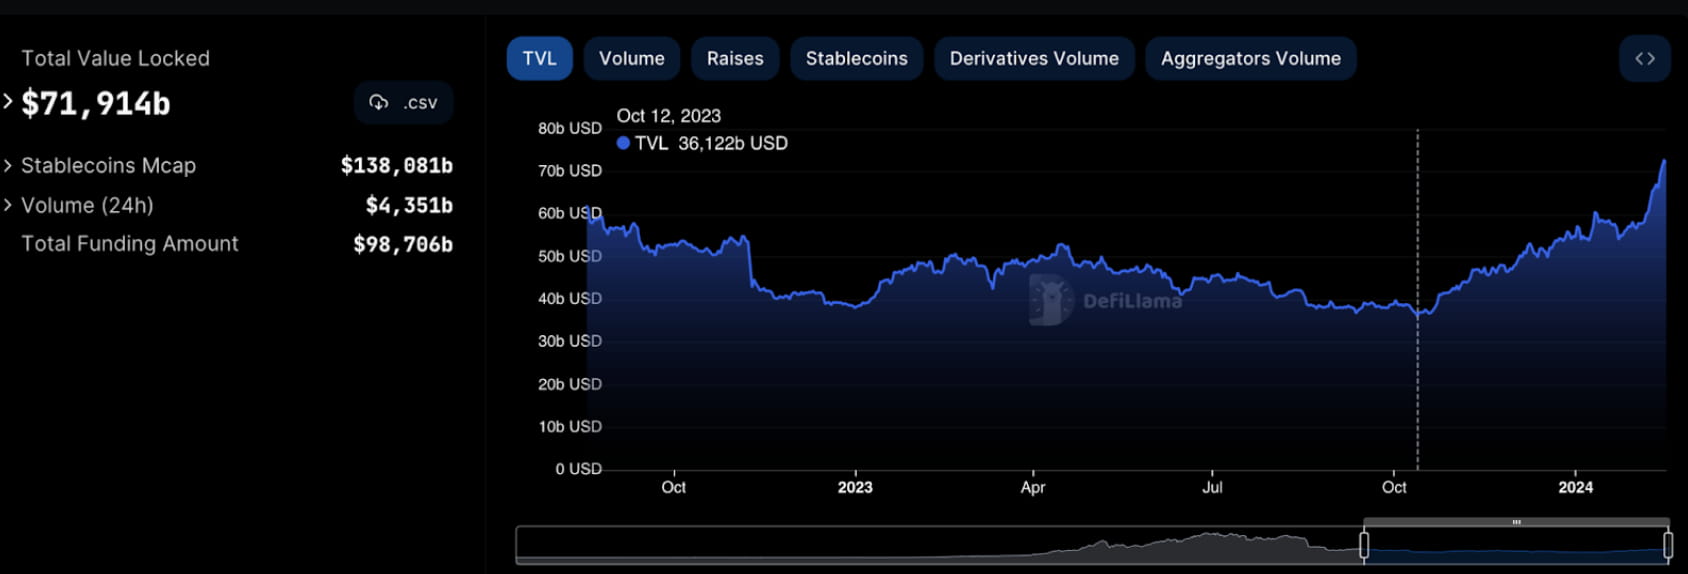Click the blue TVL legend dot
The width and height of the screenshot is (1688, 574).
click(623, 143)
